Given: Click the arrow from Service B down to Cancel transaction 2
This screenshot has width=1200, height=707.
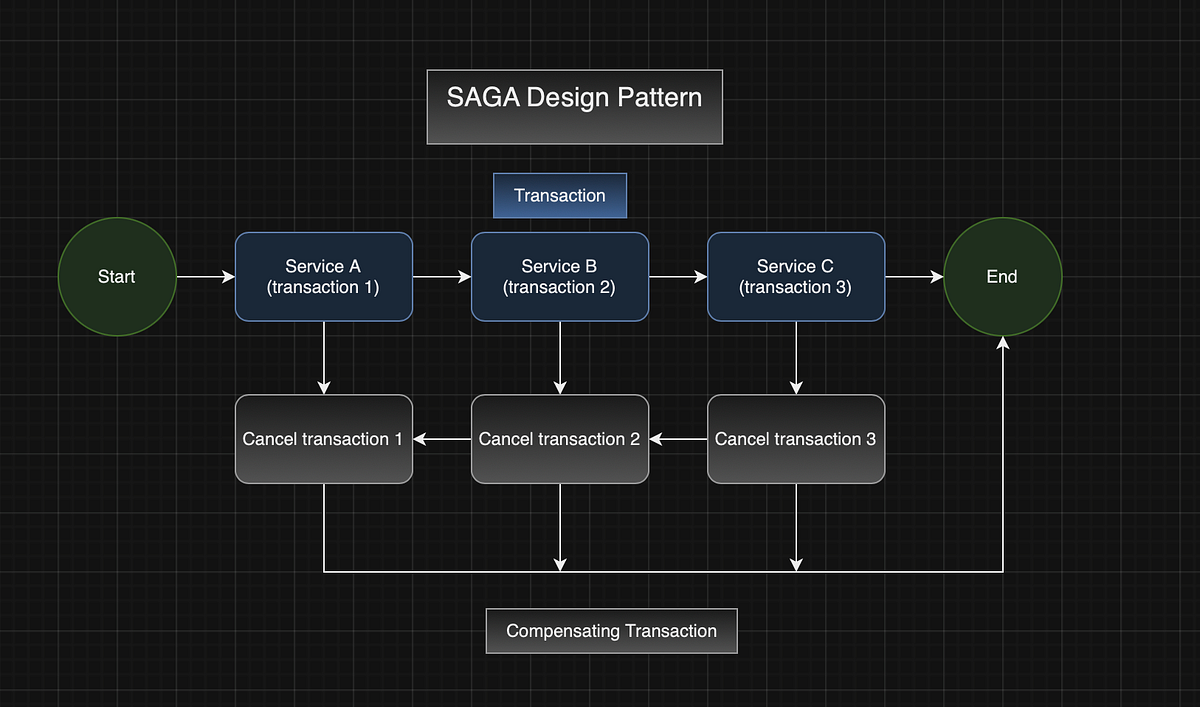Looking at the screenshot, I should pyautogui.click(x=559, y=357).
